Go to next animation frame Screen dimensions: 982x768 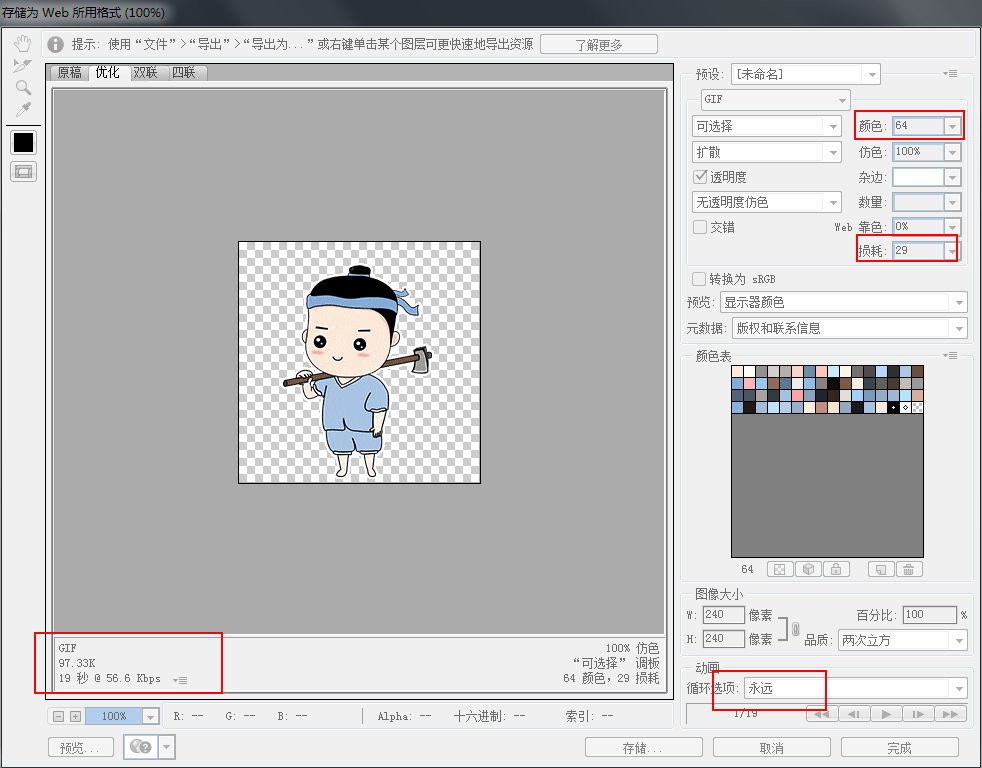[x=918, y=714]
